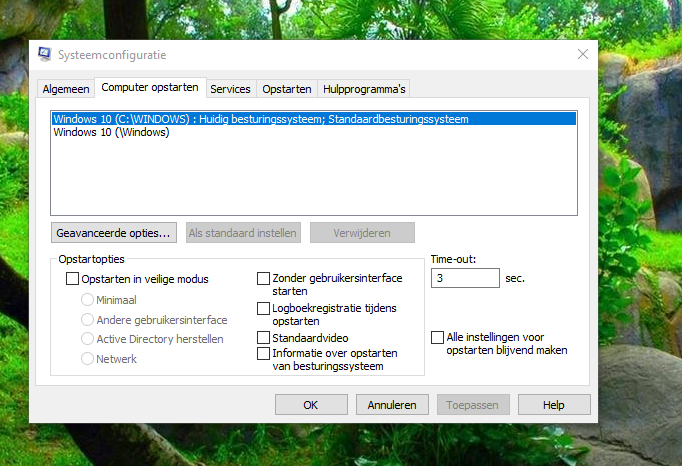Image resolution: width=682 pixels, height=466 pixels.
Task: Click the Als standaard instellen button
Action: click(243, 233)
